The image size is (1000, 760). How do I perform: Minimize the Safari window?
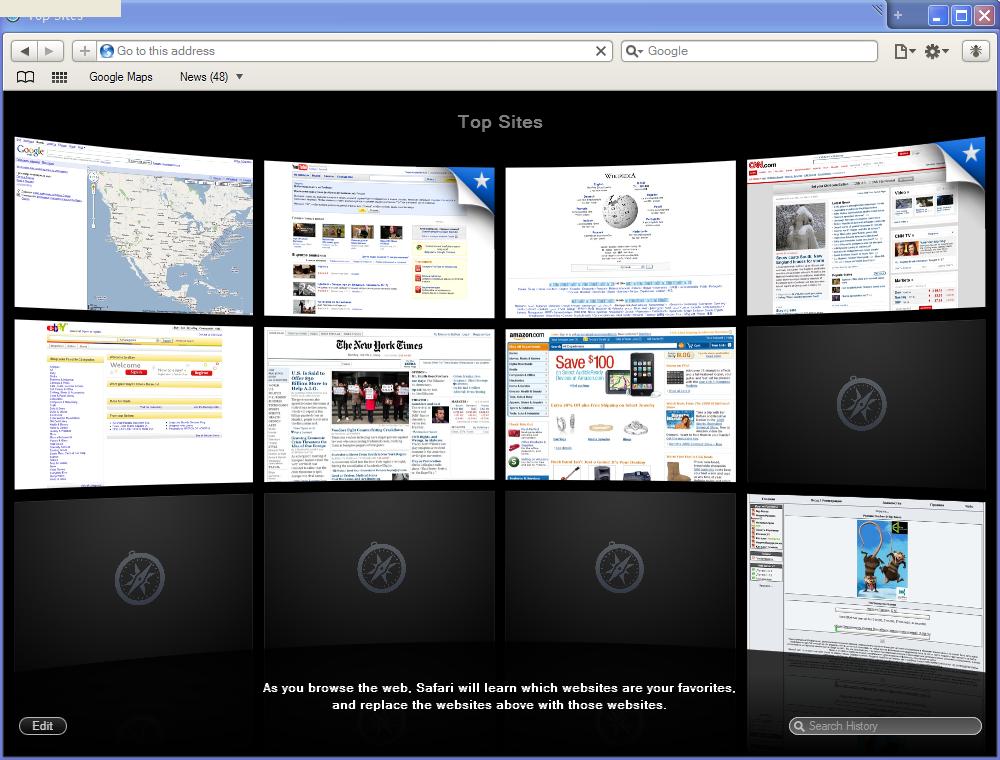click(937, 15)
